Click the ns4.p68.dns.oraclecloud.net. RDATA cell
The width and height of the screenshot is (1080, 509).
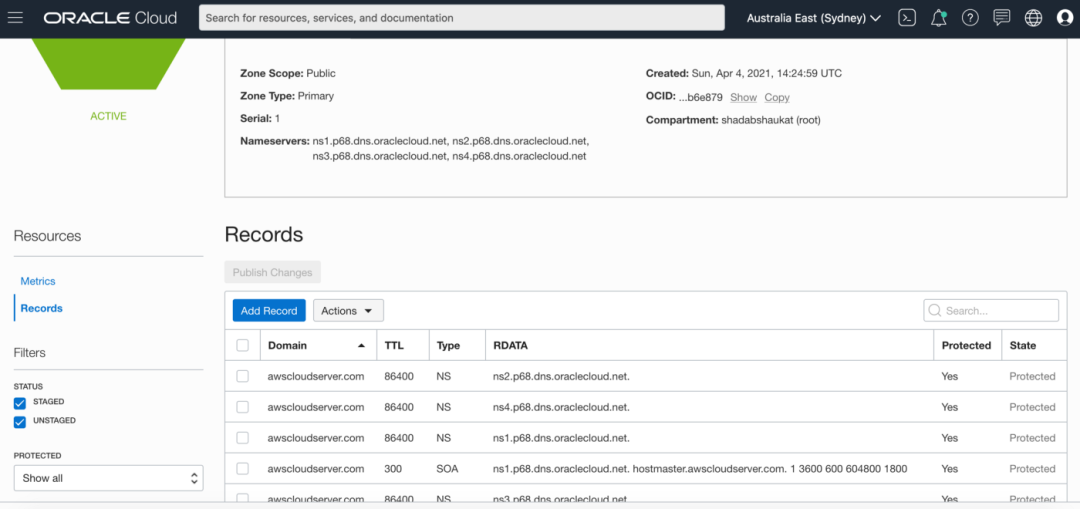561,407
